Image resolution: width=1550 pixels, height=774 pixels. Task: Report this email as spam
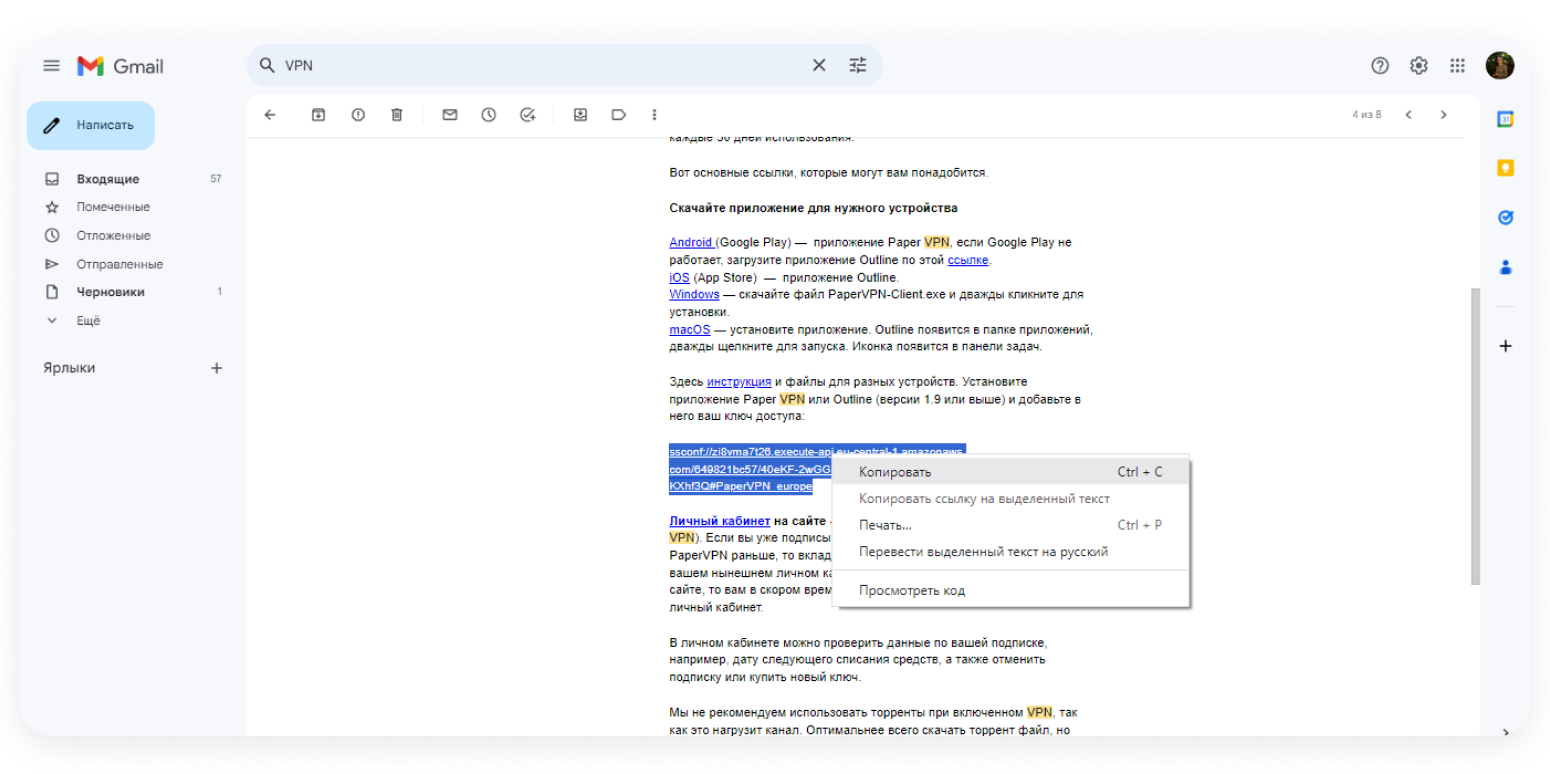click(x=358, y=115)
